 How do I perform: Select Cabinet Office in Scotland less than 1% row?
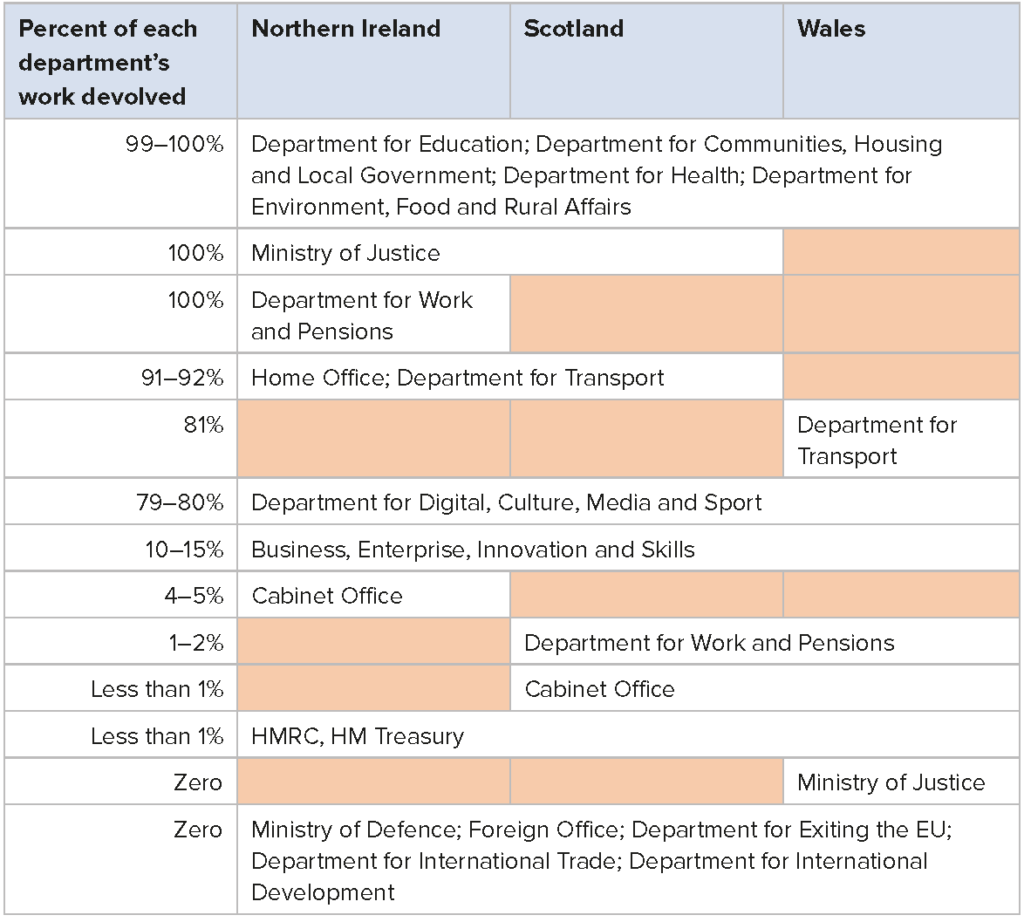[765, 688]
